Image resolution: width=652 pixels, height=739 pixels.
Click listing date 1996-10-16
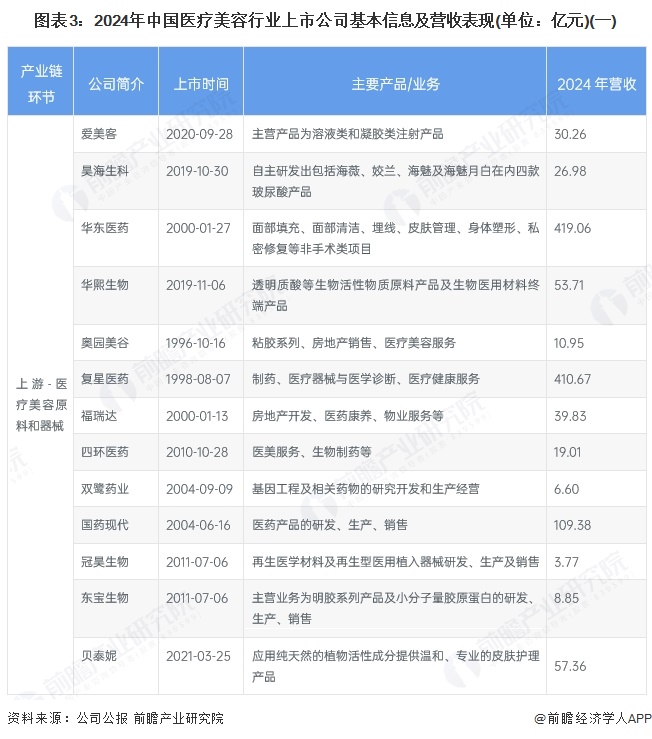[x=196, y=343]
